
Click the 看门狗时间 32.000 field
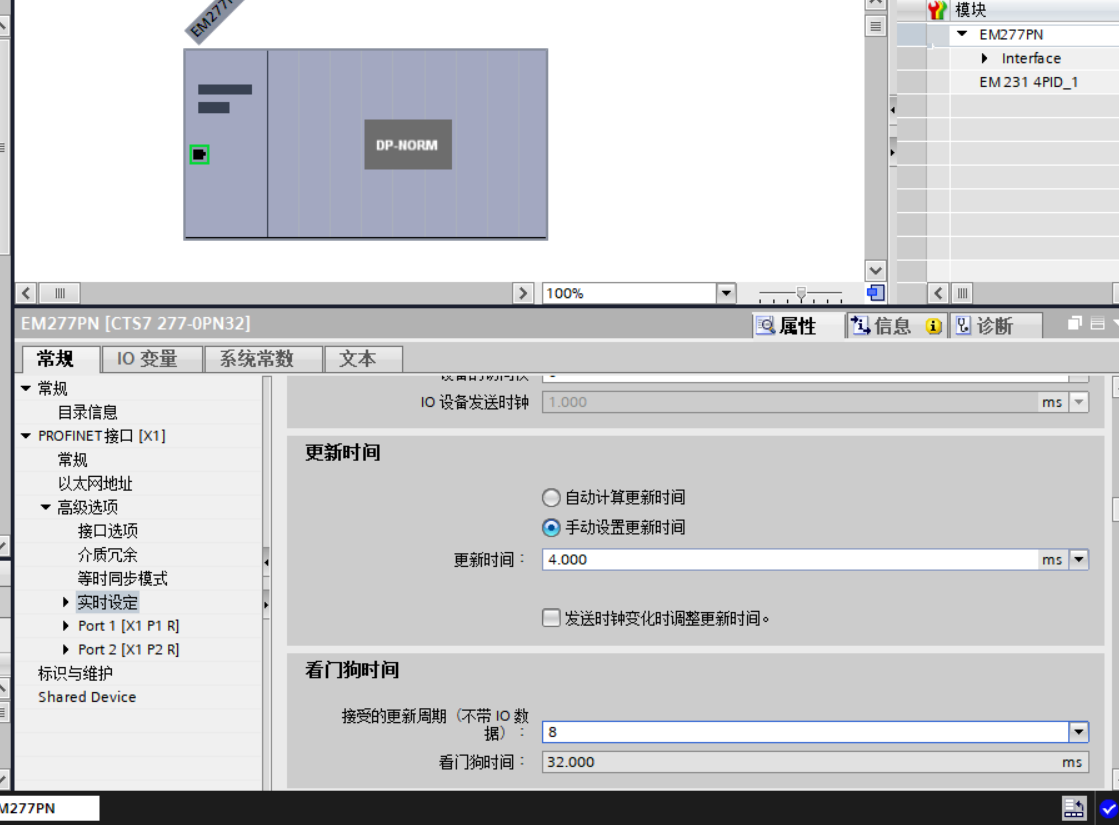[815, 762]
